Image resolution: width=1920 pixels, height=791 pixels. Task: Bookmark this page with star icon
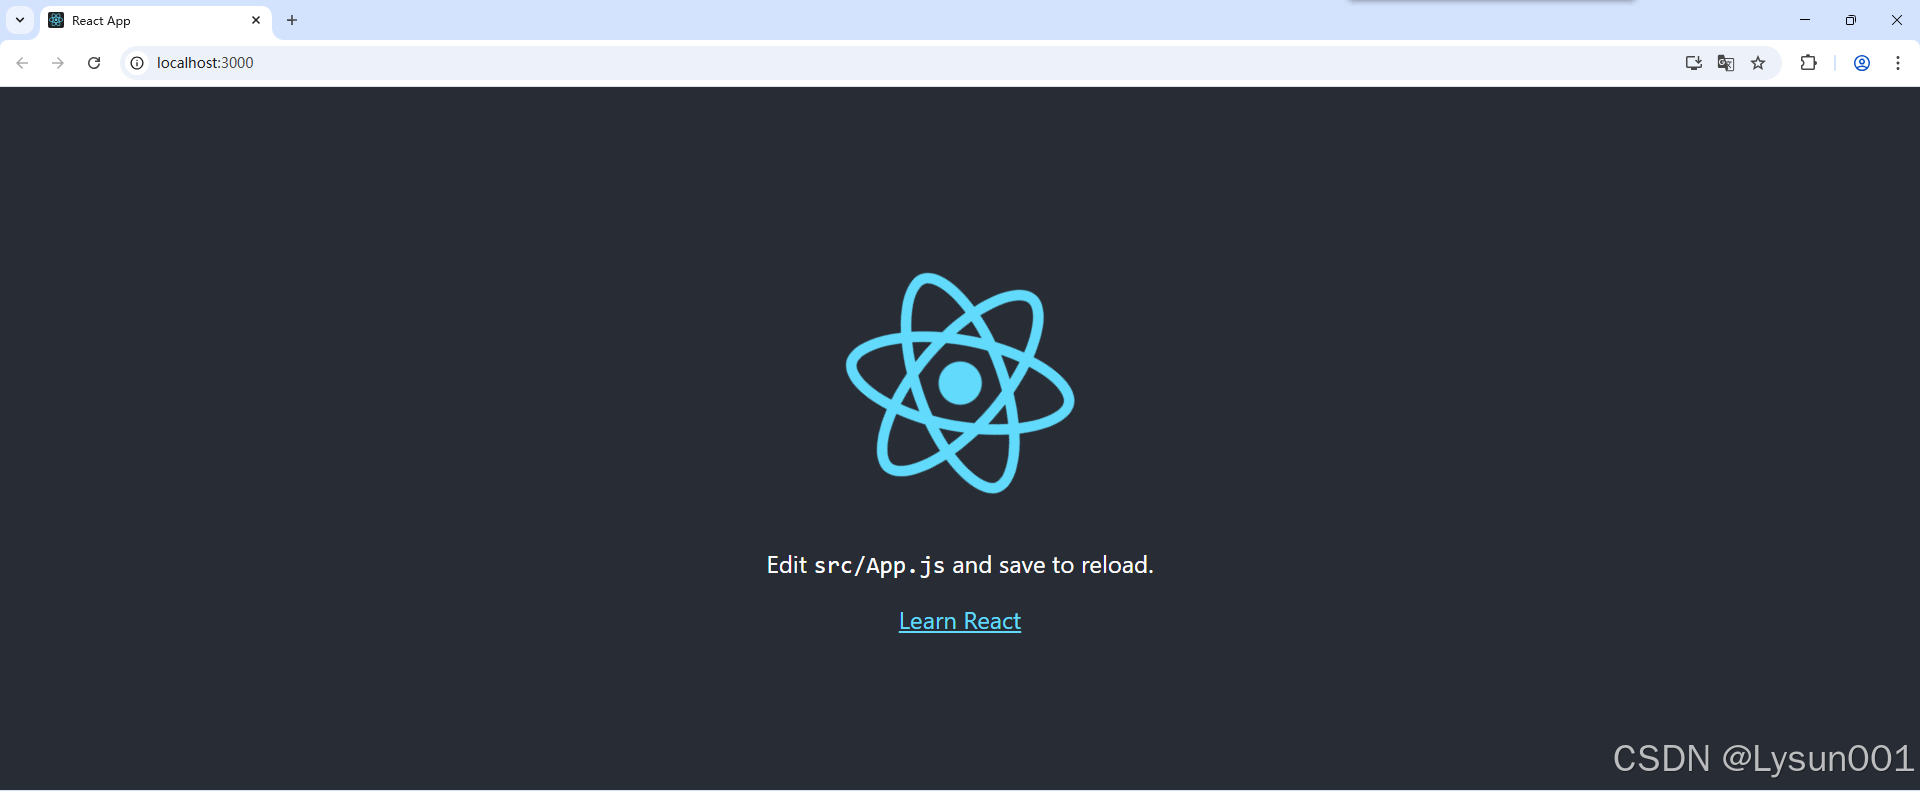[x=1758, y=63]
